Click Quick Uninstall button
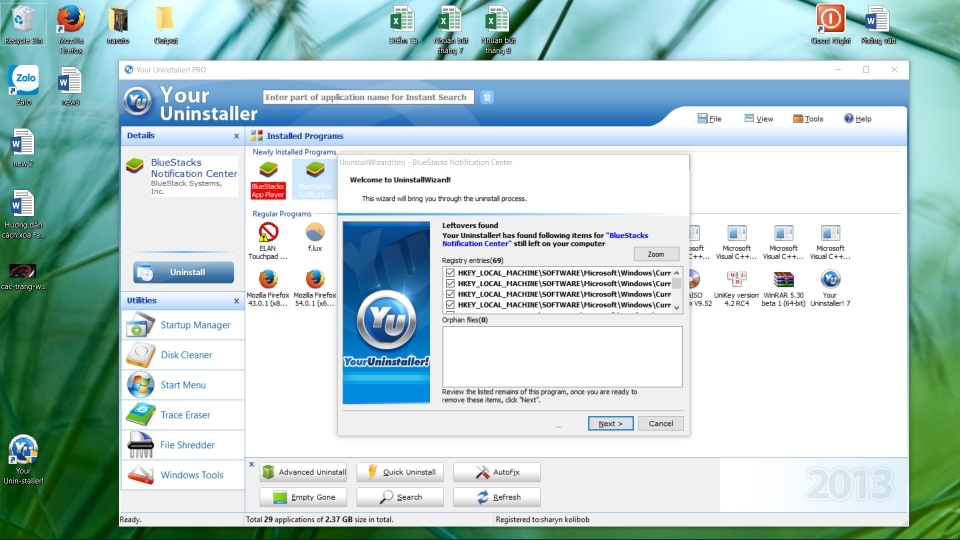This screenshot has width=960, height=540. click(400, 472)
